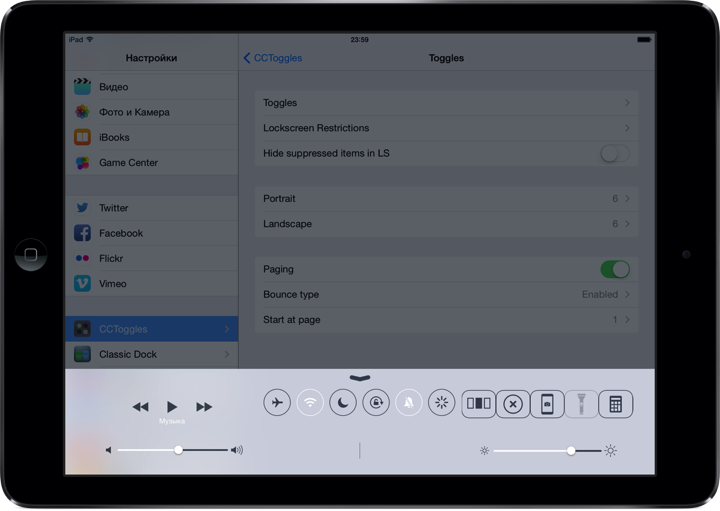This screenshot has width=720, height=511.
Task: Open the Toggles row
Action: click(x=446, y=103)
